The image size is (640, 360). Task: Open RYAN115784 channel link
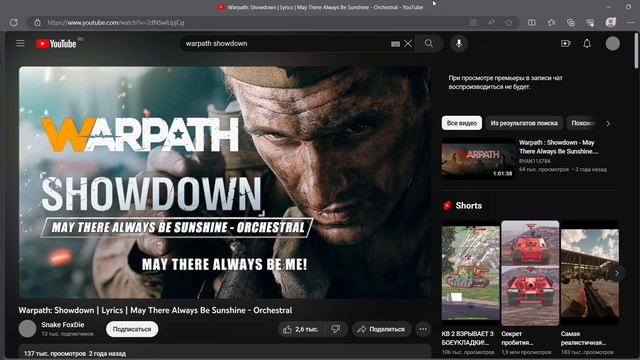(x=534, y=161)
